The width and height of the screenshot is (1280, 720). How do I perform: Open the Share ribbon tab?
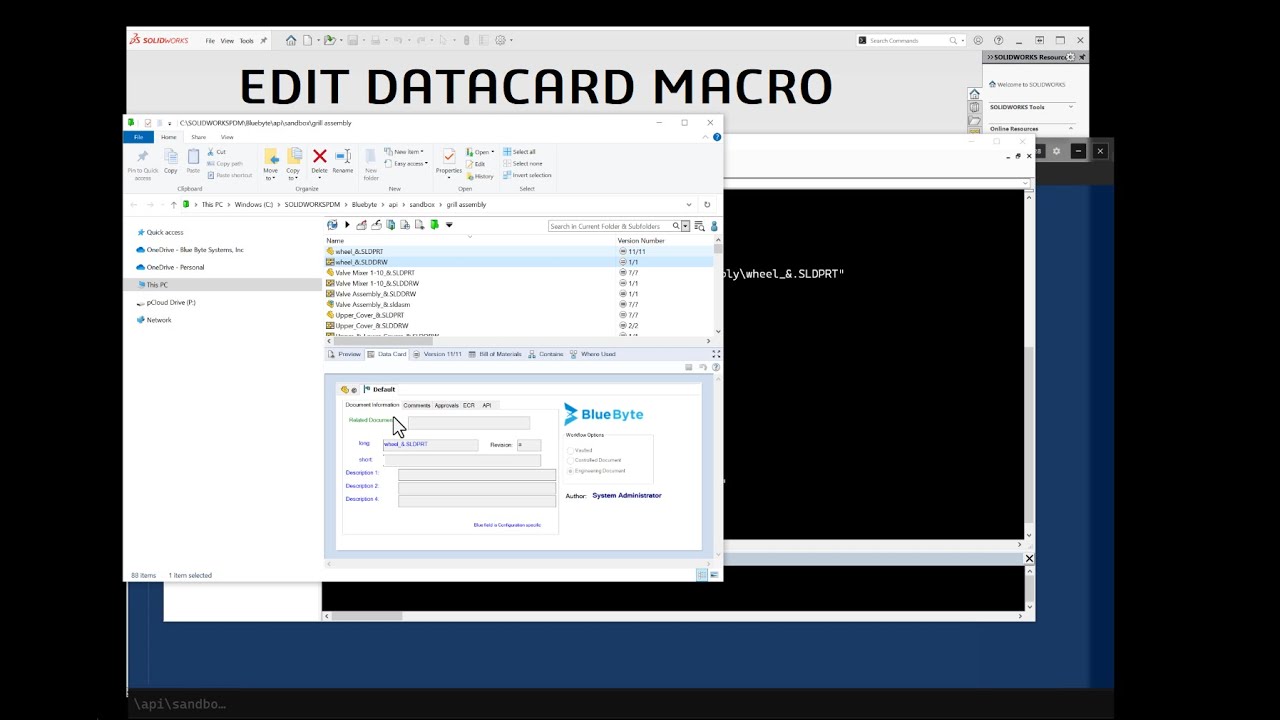[x=199, y=137]
